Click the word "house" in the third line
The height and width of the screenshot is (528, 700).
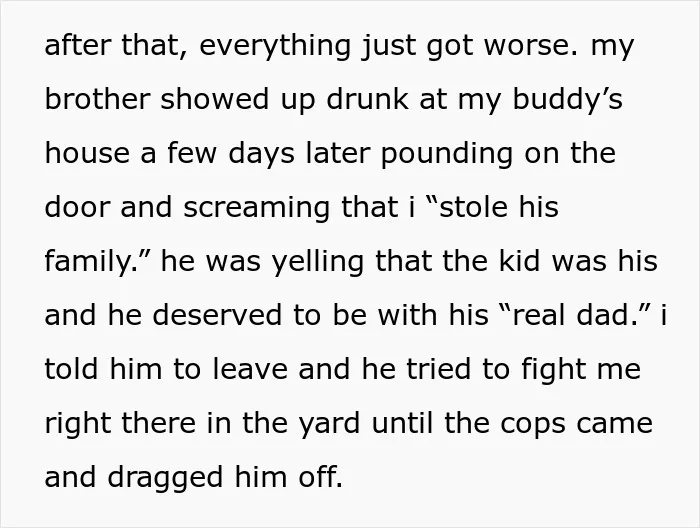(x=87, y=153)
